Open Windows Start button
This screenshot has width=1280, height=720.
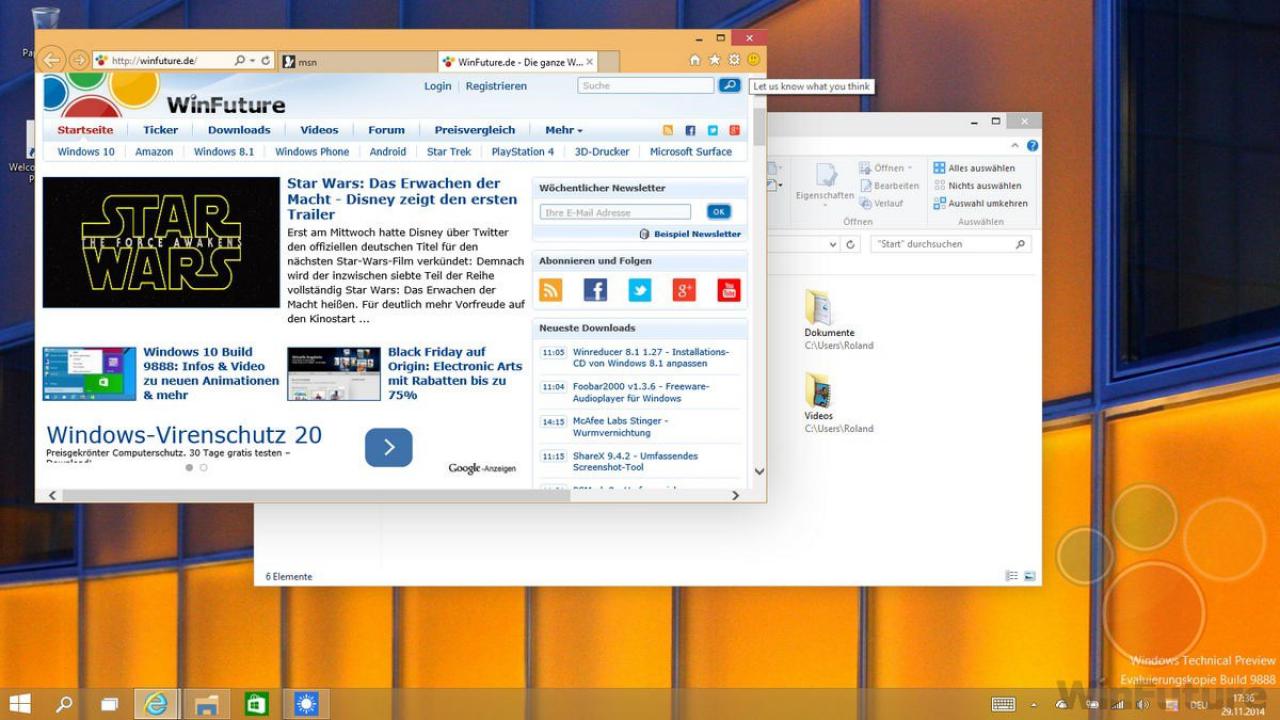[x=19, y=704]
